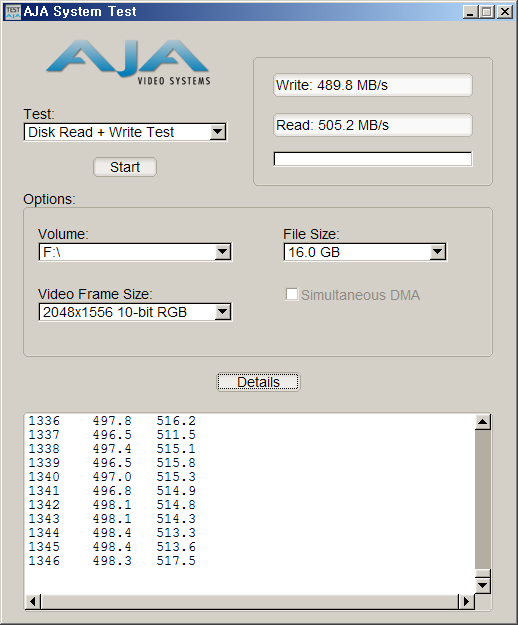Click the horizontal scroll left arrow
518x625 pixels.
pos(33,601)
